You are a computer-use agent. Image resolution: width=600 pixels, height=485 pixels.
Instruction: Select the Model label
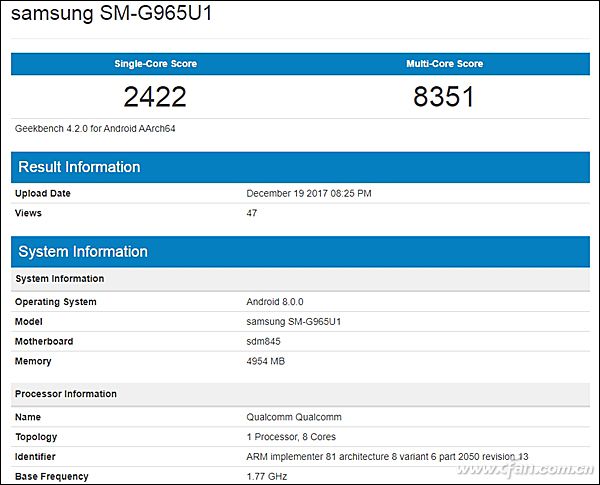[x=28, y=322]
